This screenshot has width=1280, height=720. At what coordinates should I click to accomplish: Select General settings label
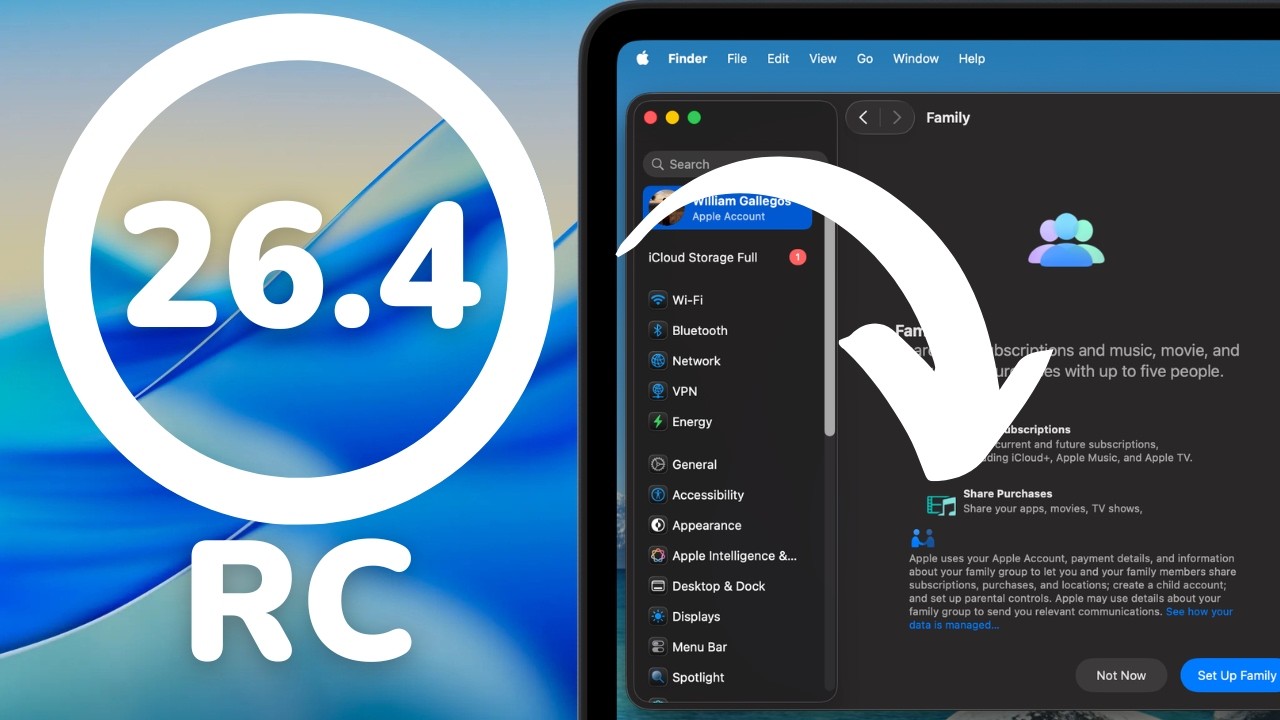pos(695,464)
